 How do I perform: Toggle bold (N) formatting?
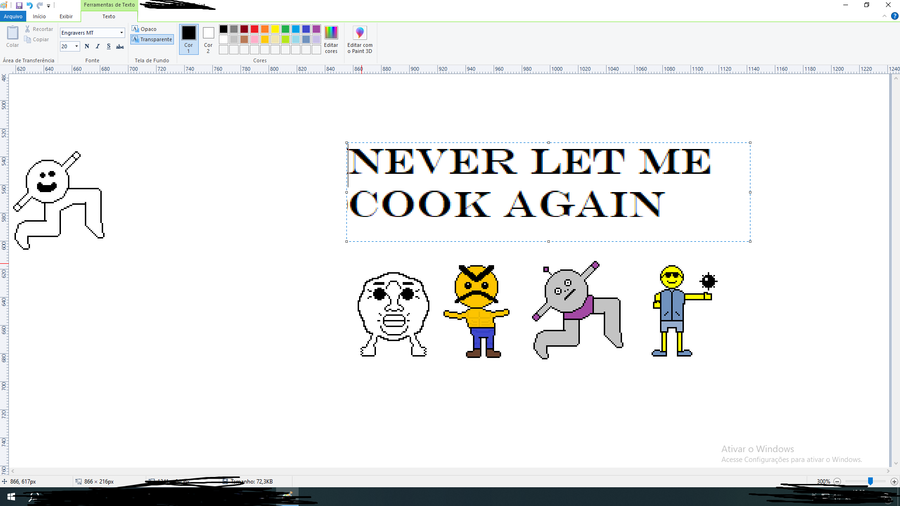pos(87,46)
